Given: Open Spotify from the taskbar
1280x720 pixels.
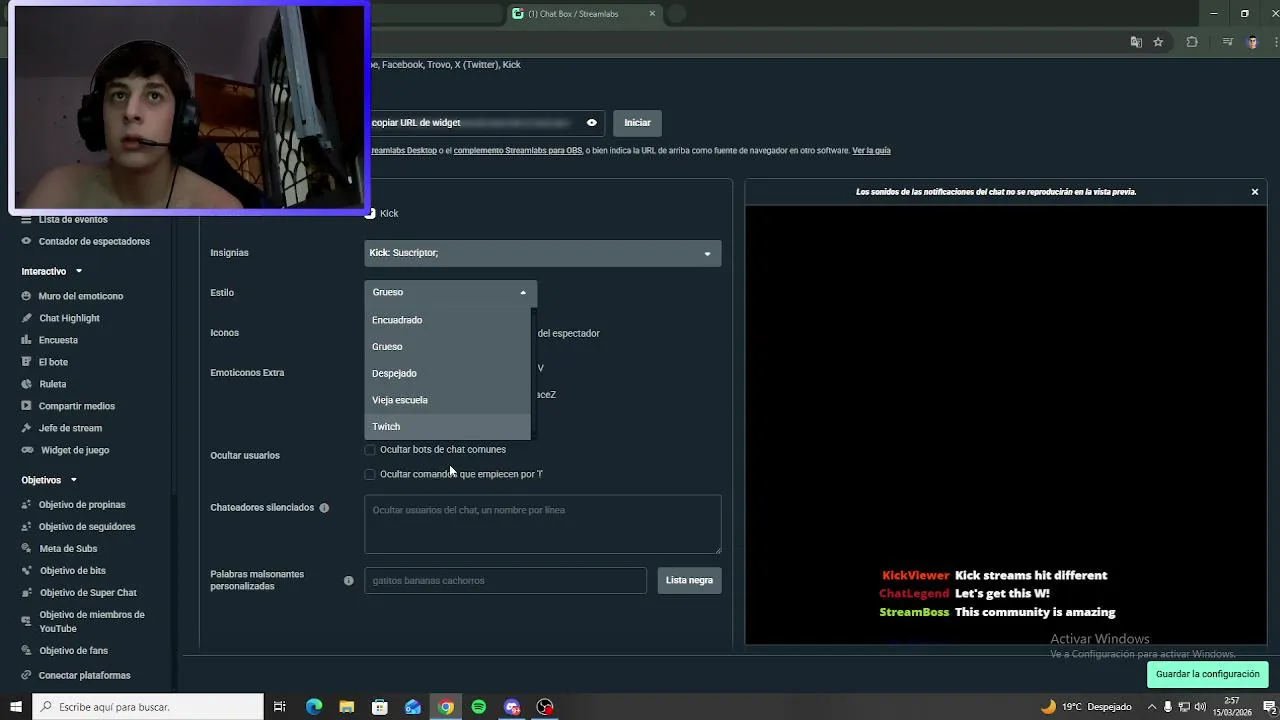Looking at the screenshot, I should (x=479, y=707).
